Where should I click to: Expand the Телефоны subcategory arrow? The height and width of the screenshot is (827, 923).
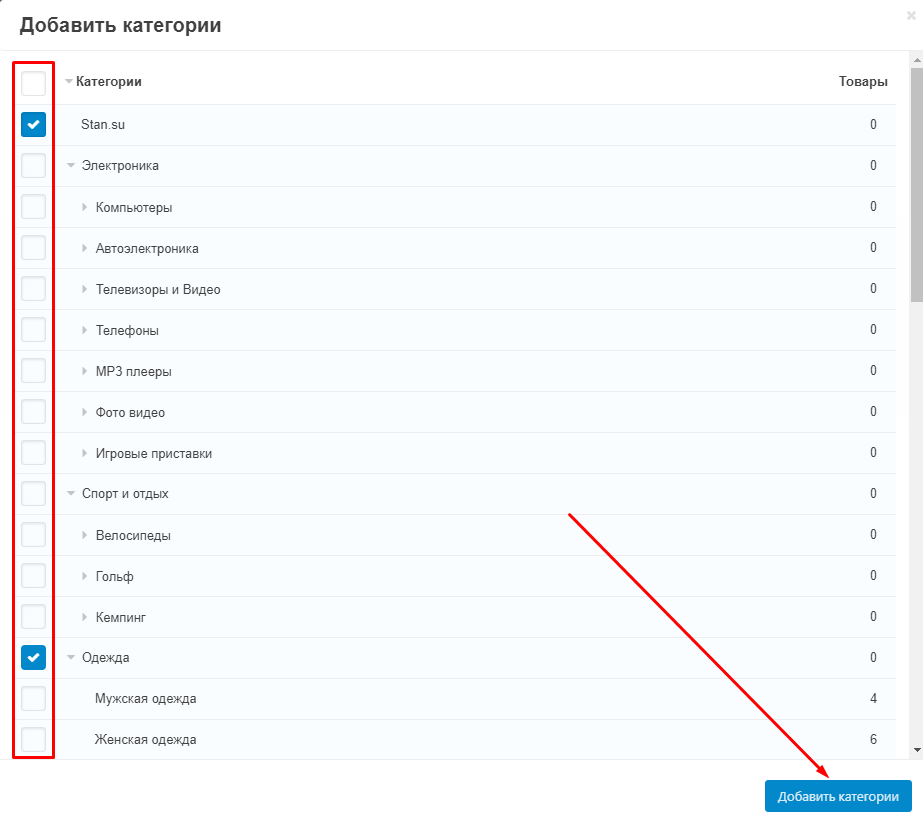pyautogui.click(x=84, y=330)
